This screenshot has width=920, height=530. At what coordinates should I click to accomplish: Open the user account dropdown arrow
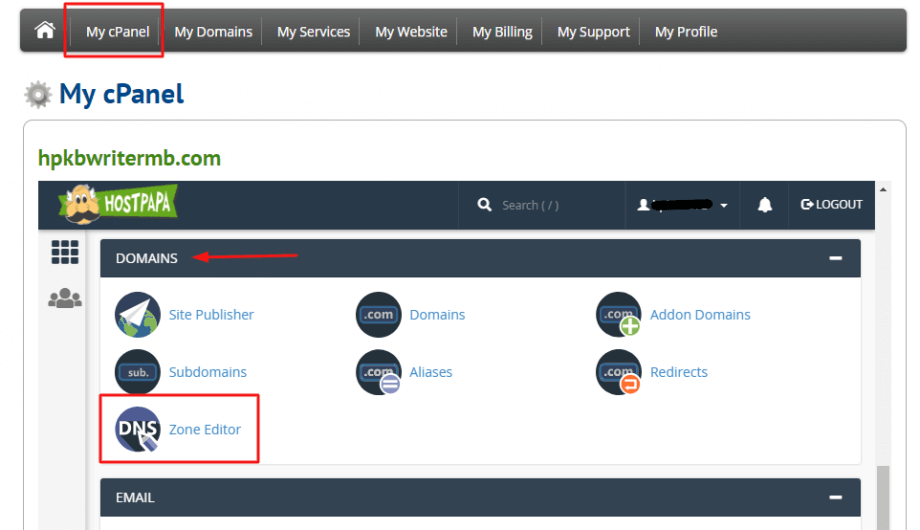[724, 205]
